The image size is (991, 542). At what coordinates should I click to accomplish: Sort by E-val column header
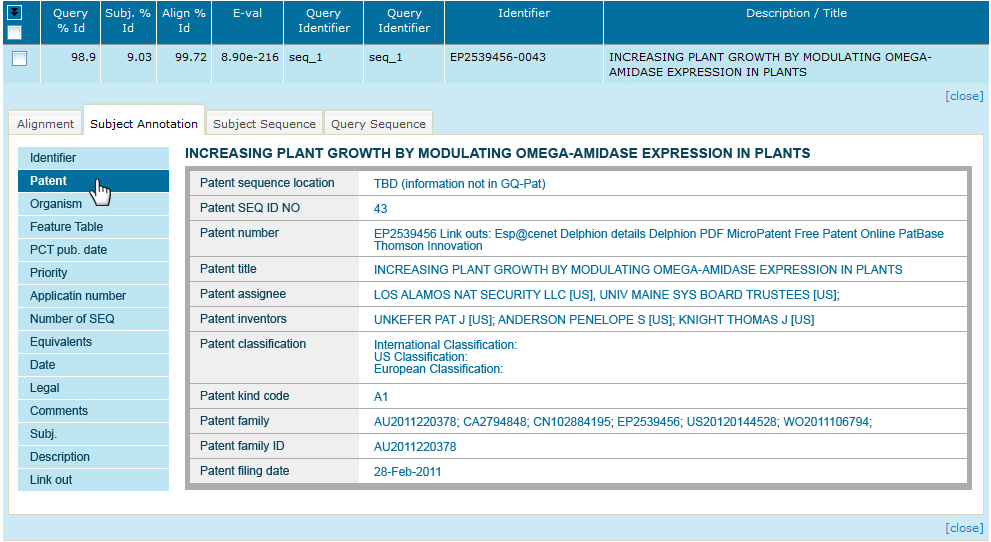(x=248, y=21)
